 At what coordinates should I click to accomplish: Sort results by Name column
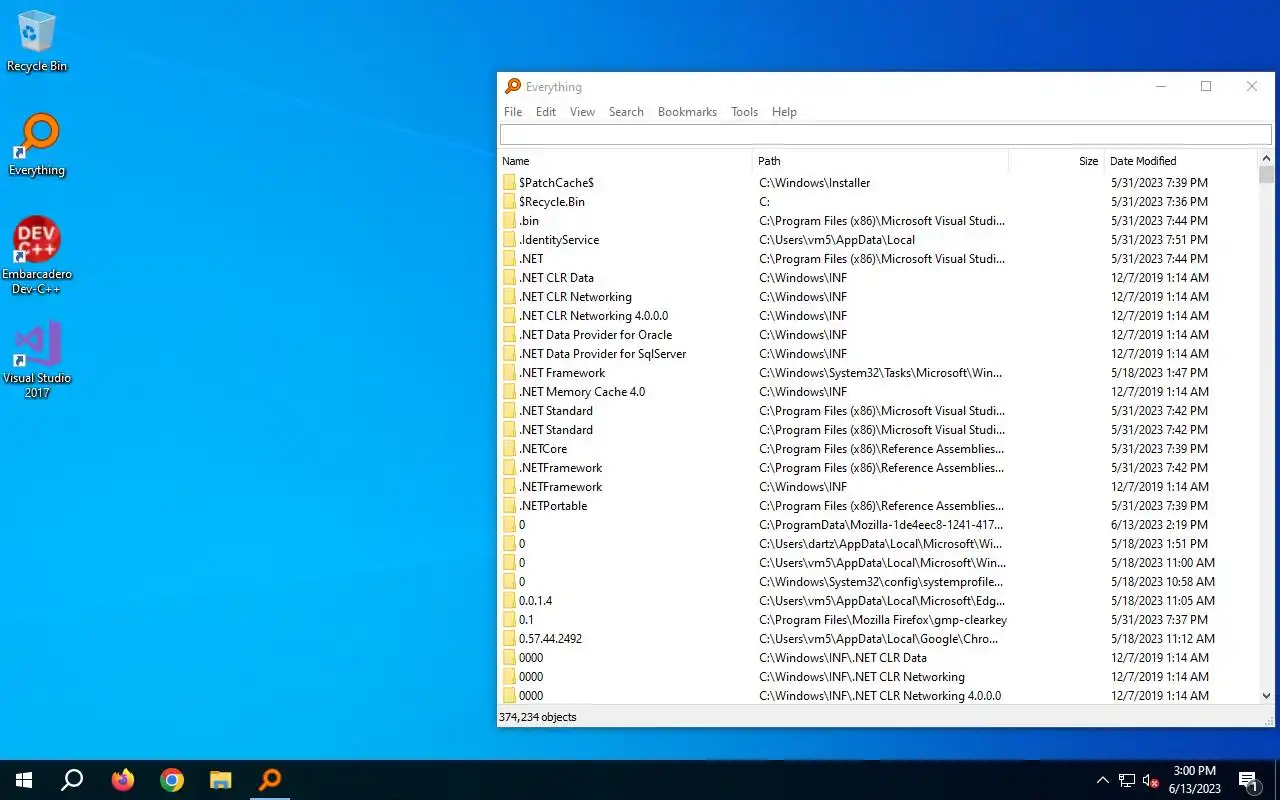point(626,161)
